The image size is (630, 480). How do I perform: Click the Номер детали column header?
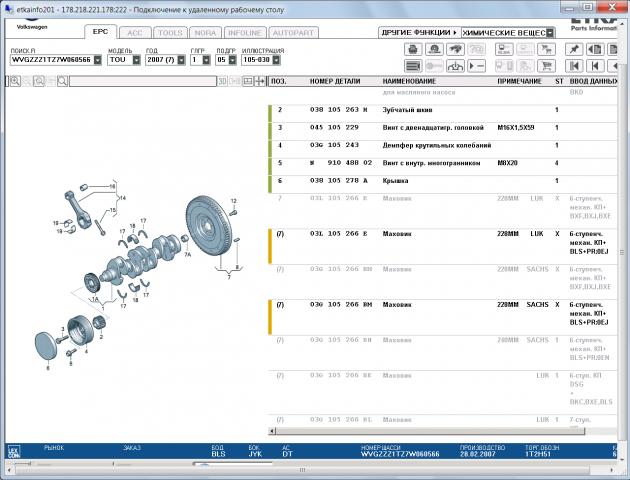(x=335, y=81)
